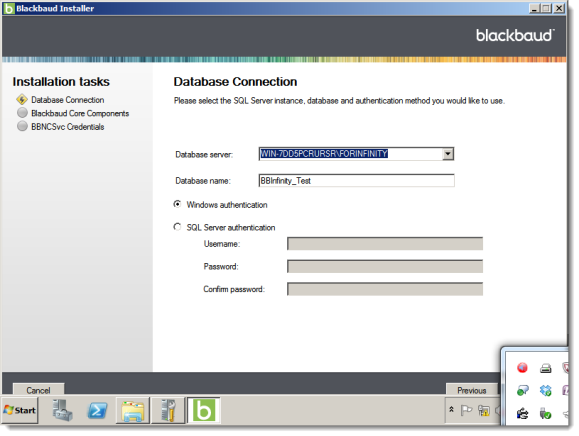Image resolution: width=579 pixels, height=436 pixels.
Task: Click the chat bubble tray icon
Action: pyautogui.click(x=522, y=390)
